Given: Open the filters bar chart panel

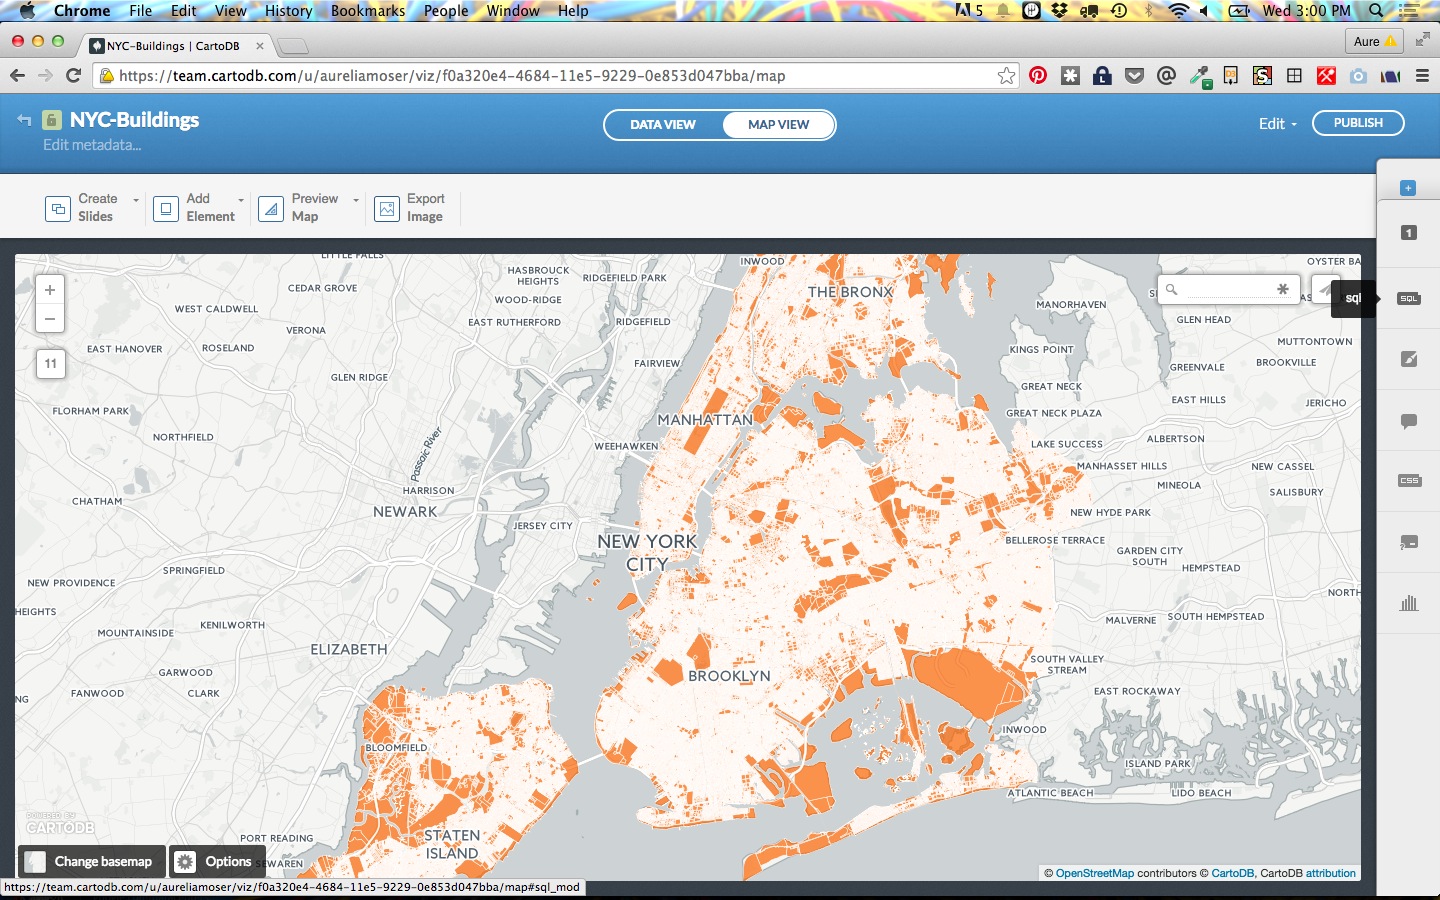Looking at the screenshot, I should coord(1408,603).
